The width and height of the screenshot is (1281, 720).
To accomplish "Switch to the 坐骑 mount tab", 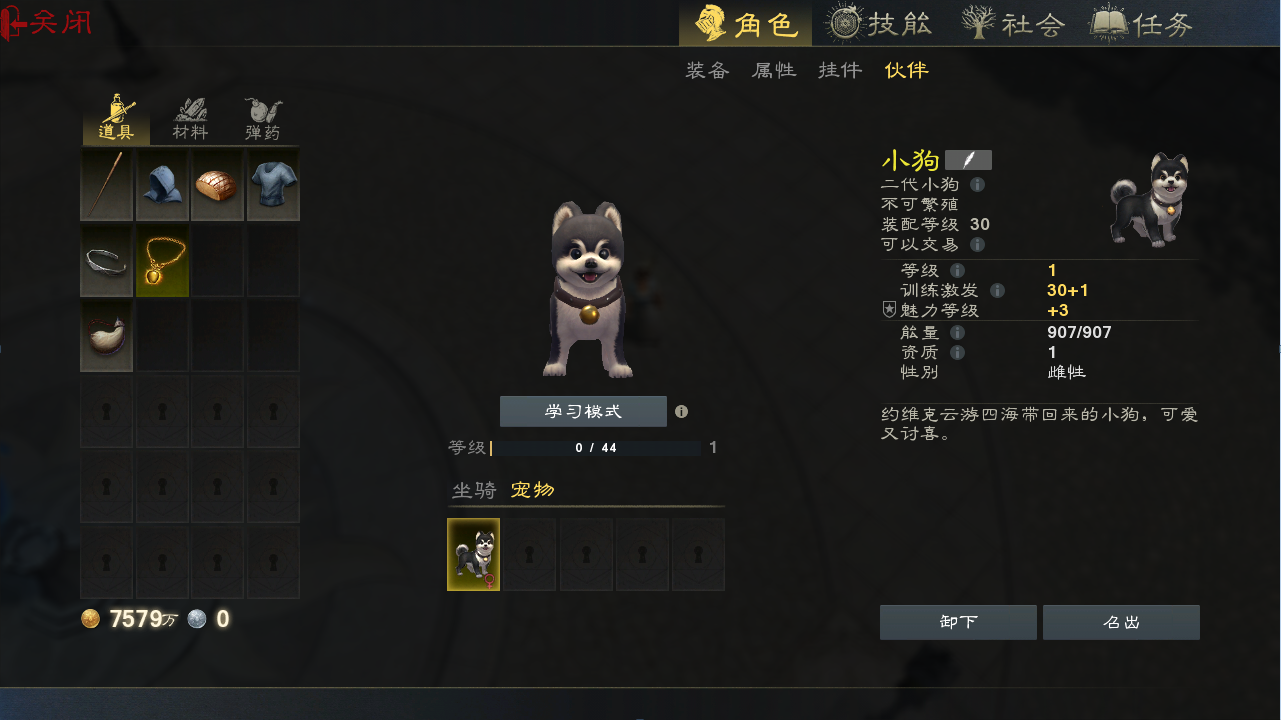I will 474,490.
